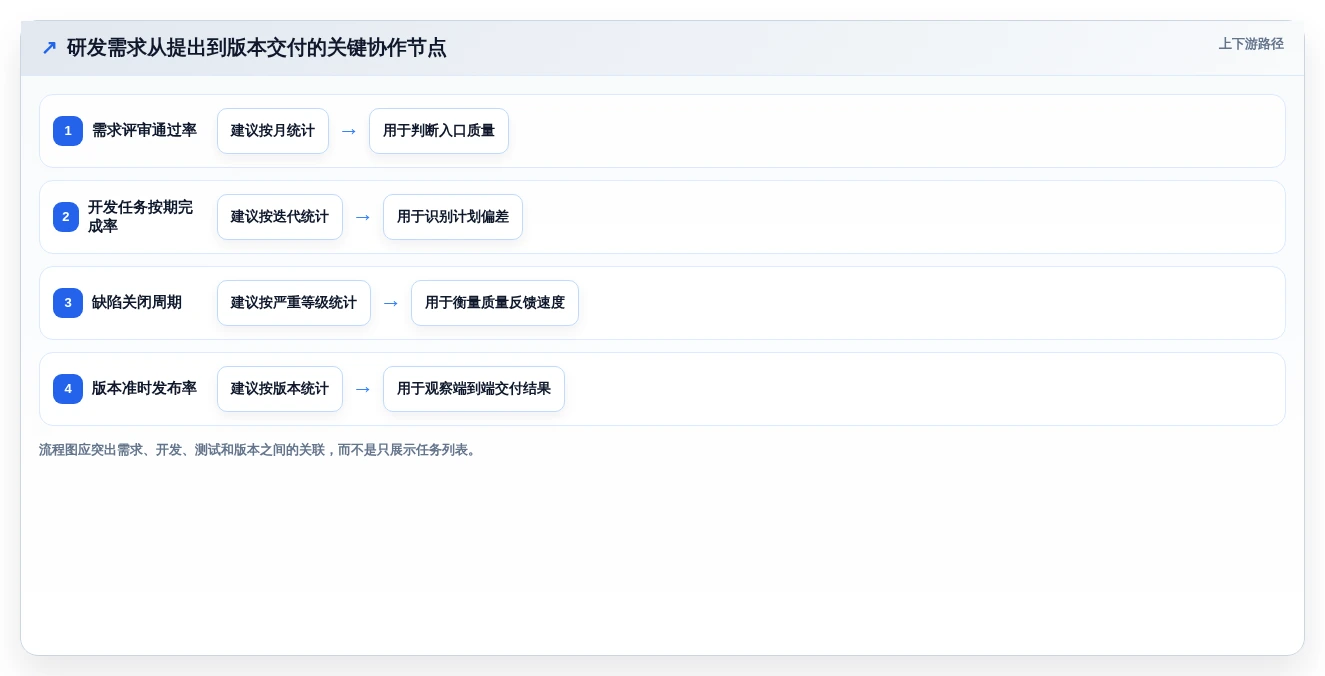Click the step 4 number badge

pyautogui.click(x=68, y=389)
